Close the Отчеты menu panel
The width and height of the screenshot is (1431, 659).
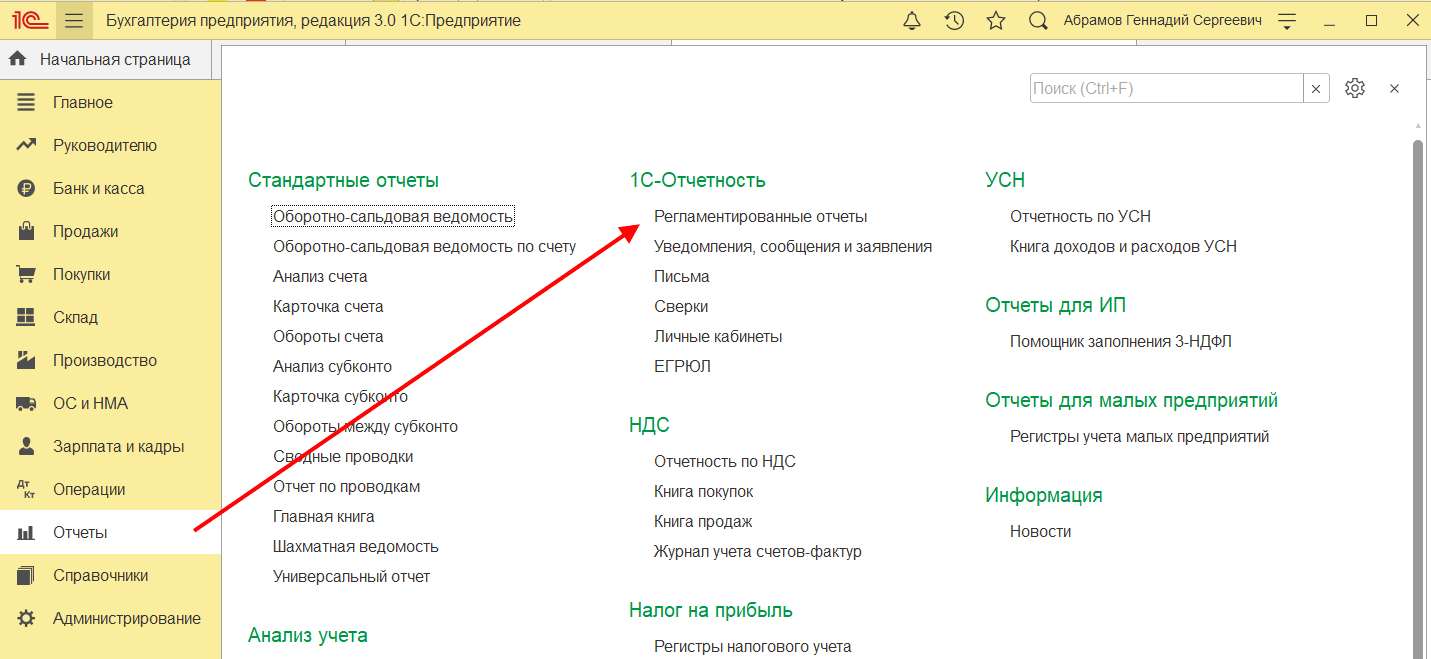click(x=1394, y=88)
